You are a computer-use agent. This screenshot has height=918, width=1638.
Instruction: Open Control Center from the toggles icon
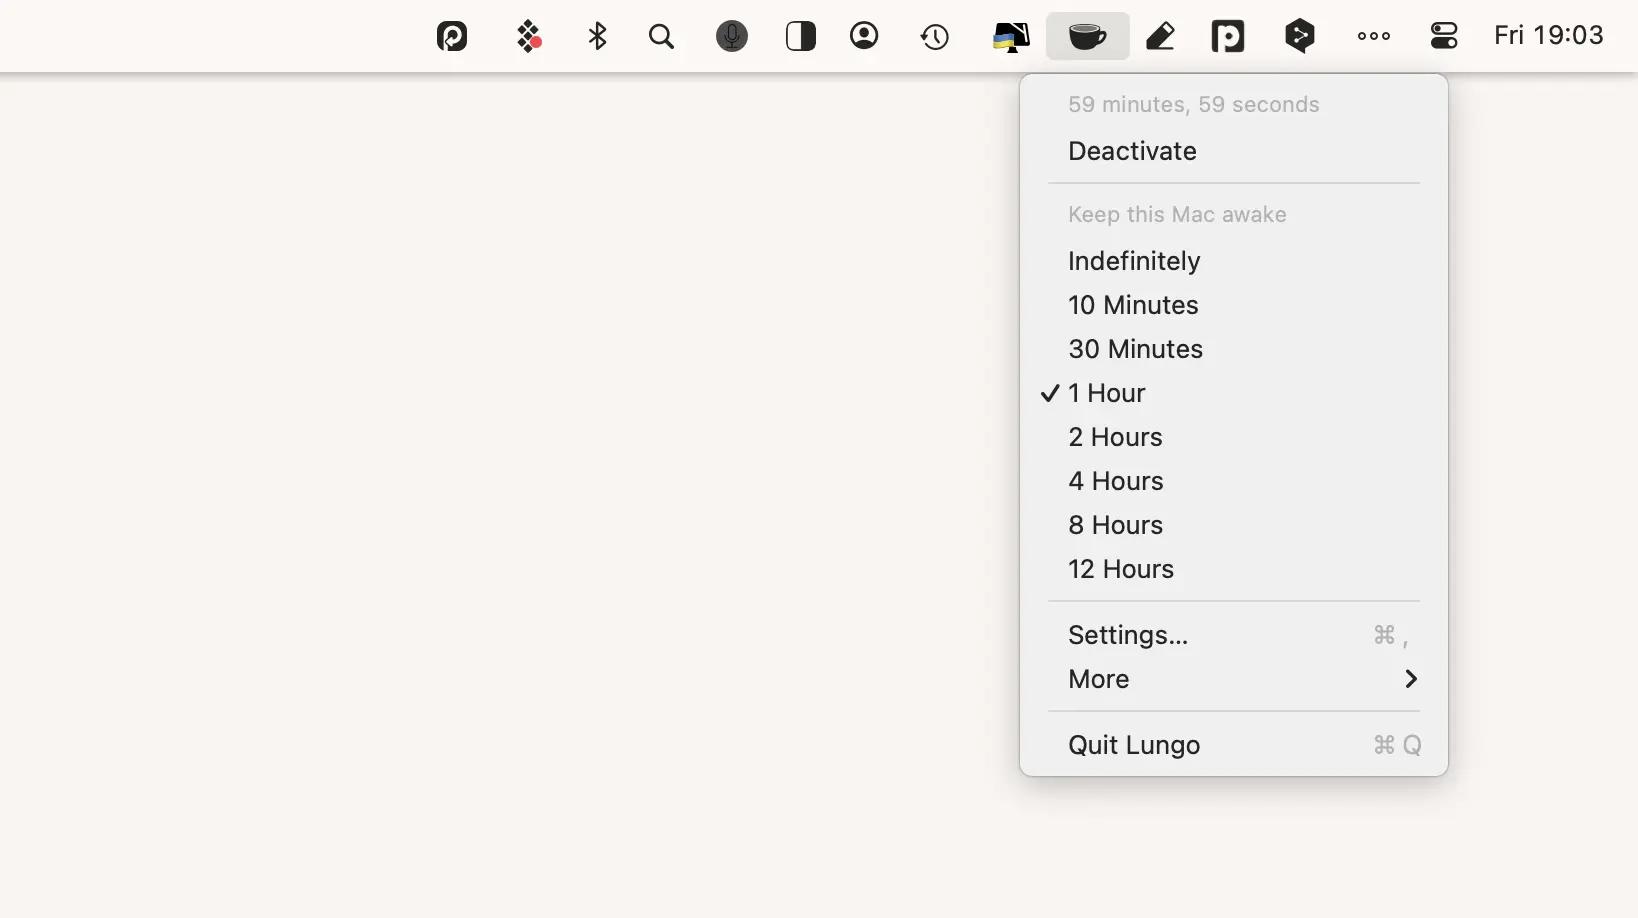coord(1444,36)
